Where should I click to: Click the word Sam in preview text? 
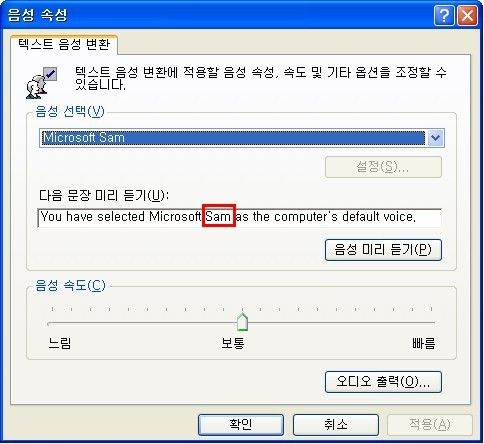[219, 216]
